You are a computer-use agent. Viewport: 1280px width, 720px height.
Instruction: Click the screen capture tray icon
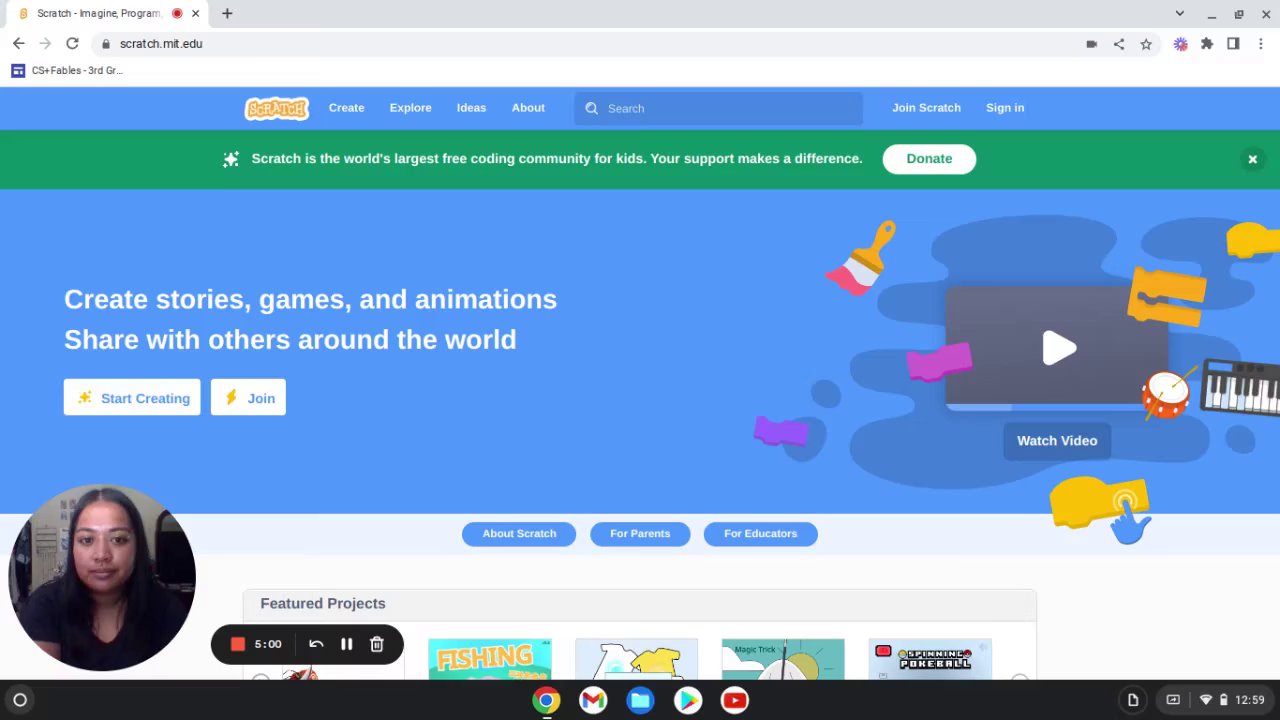tap(1173, 700)
